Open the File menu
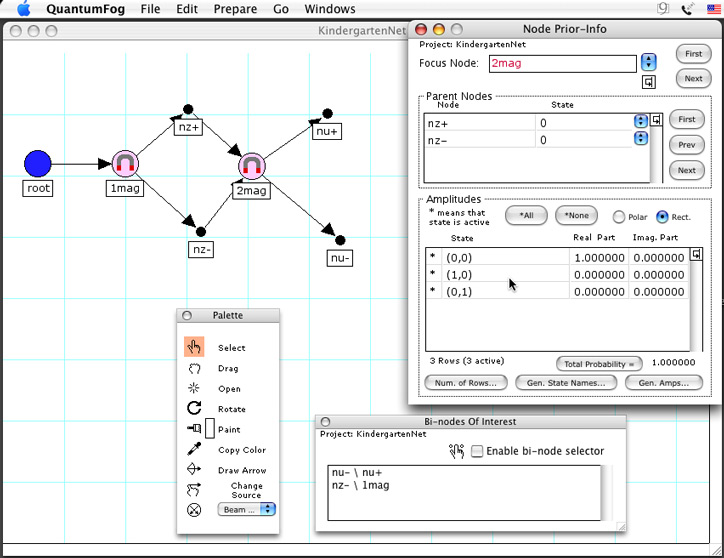724x558 pixels. (x=150, y=9)
